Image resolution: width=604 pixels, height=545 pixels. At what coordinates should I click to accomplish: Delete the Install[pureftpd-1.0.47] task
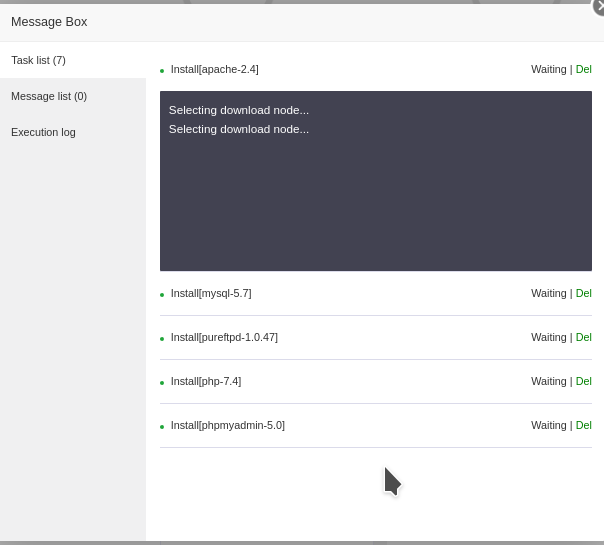pos(584,337)
